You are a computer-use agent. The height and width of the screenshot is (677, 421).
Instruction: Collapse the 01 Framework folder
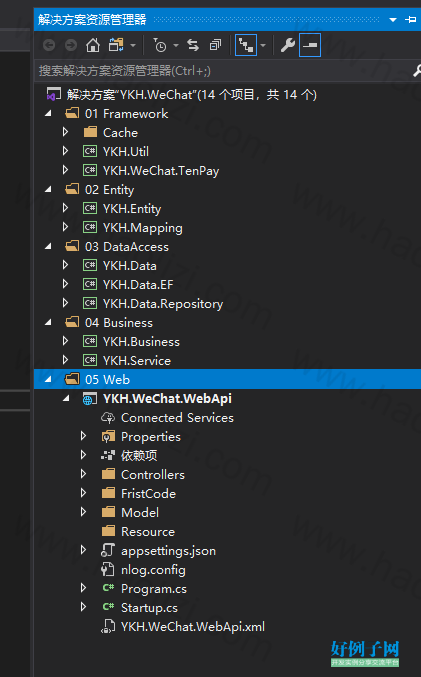(48, 114)
